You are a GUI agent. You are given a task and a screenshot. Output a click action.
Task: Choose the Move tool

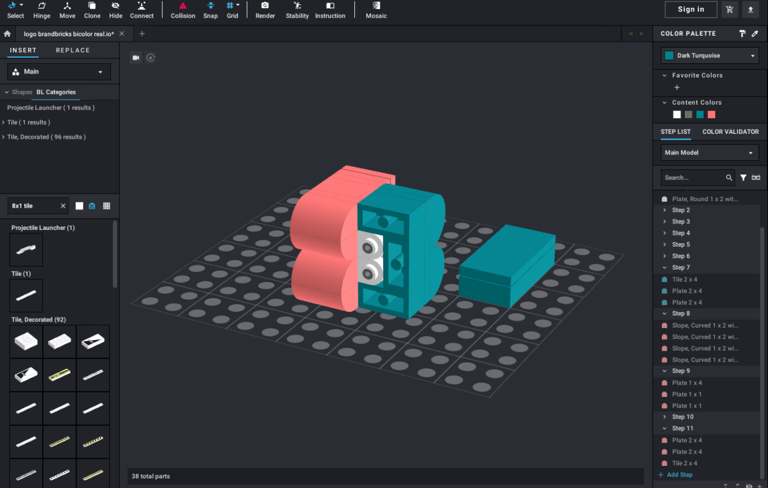[x=67, y=10]
